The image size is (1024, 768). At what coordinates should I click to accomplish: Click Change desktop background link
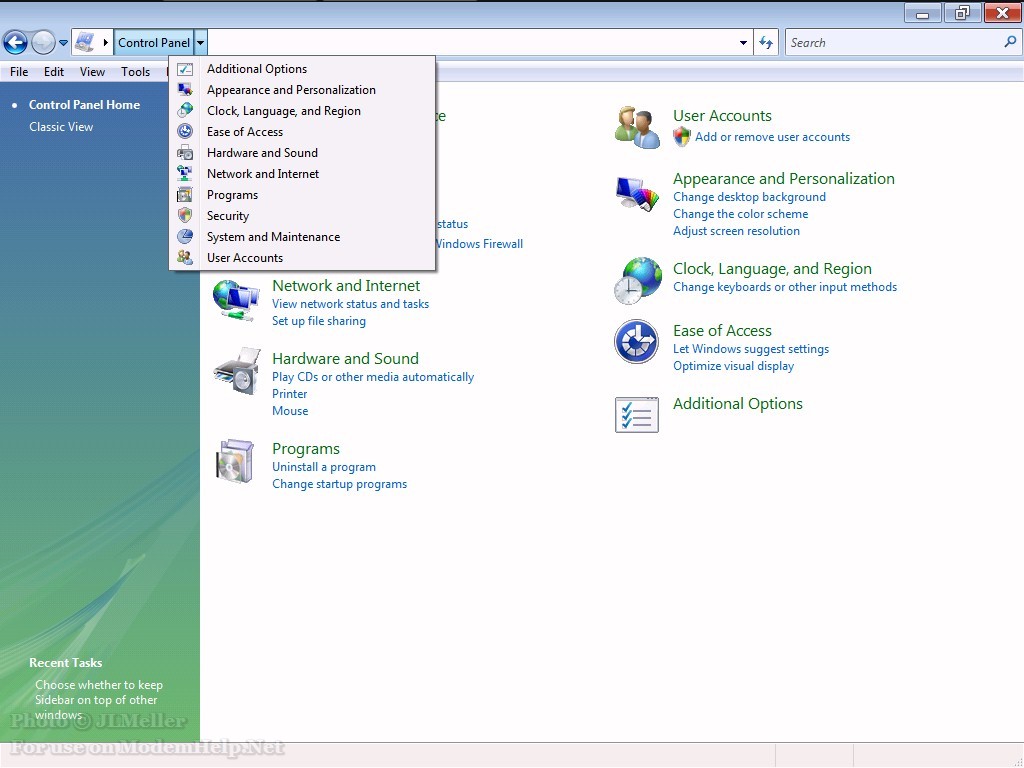point(749,197)
